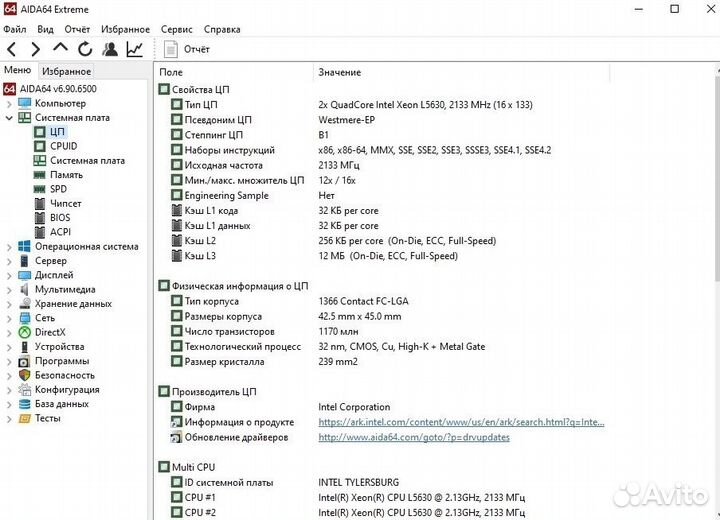Select the База данных database icon

coord(24,404)
